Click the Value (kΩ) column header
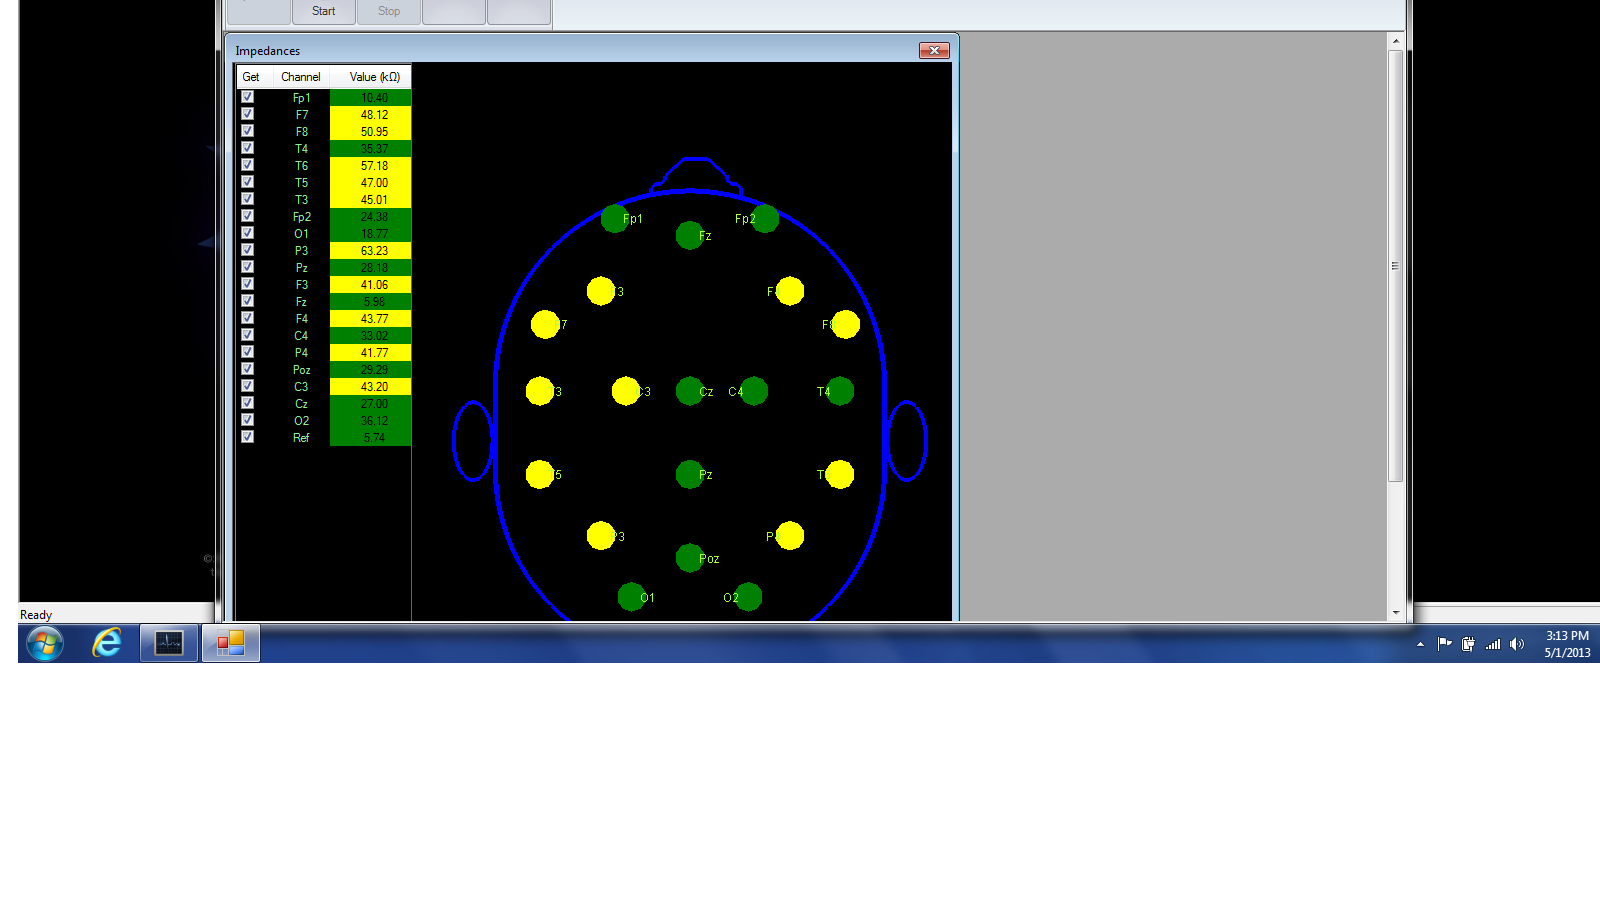1600x900 pixels. tap(374, 77)
